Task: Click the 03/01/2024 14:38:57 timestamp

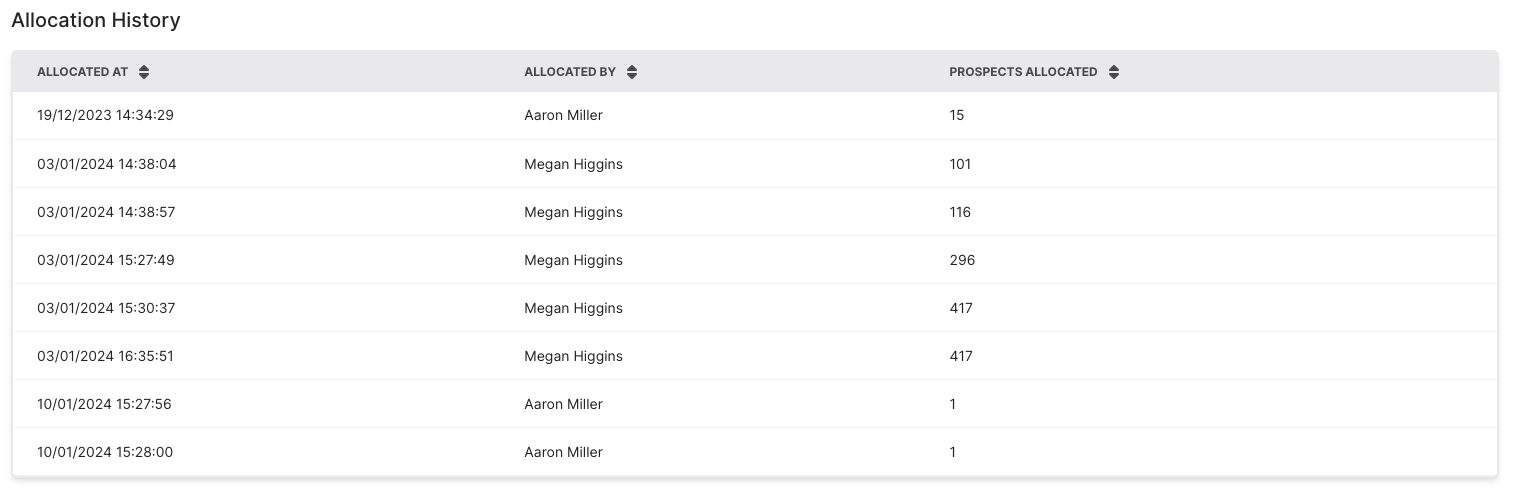Action: (x=106, y=212)
